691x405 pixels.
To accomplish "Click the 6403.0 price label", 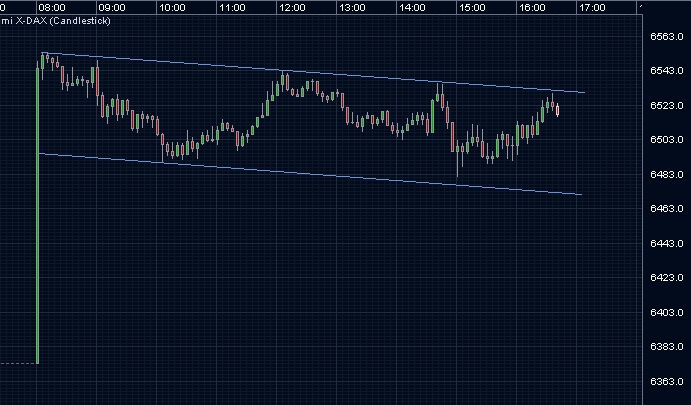I will click(667, 312).
